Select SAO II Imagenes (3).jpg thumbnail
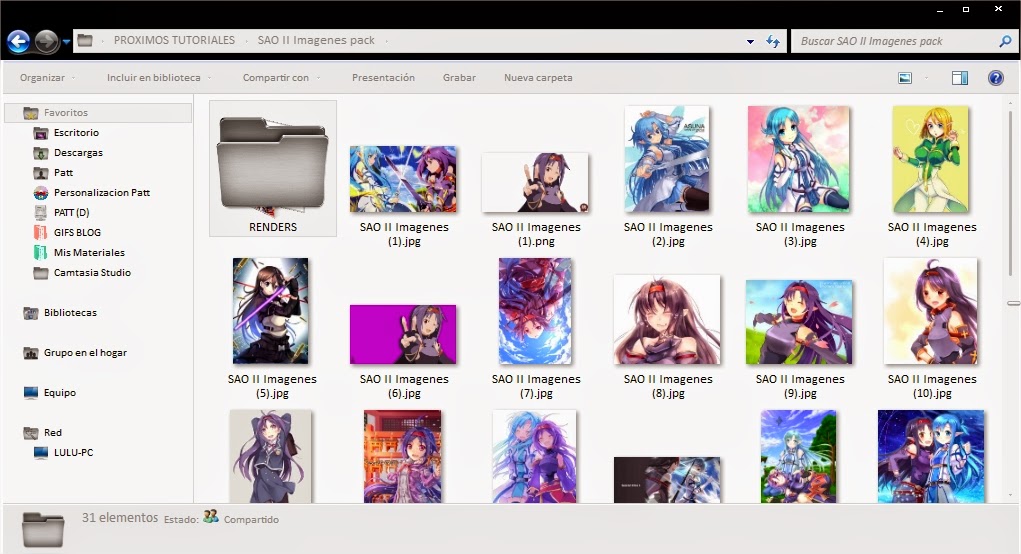Screen dimensions: 1021x554 (799, 159)
